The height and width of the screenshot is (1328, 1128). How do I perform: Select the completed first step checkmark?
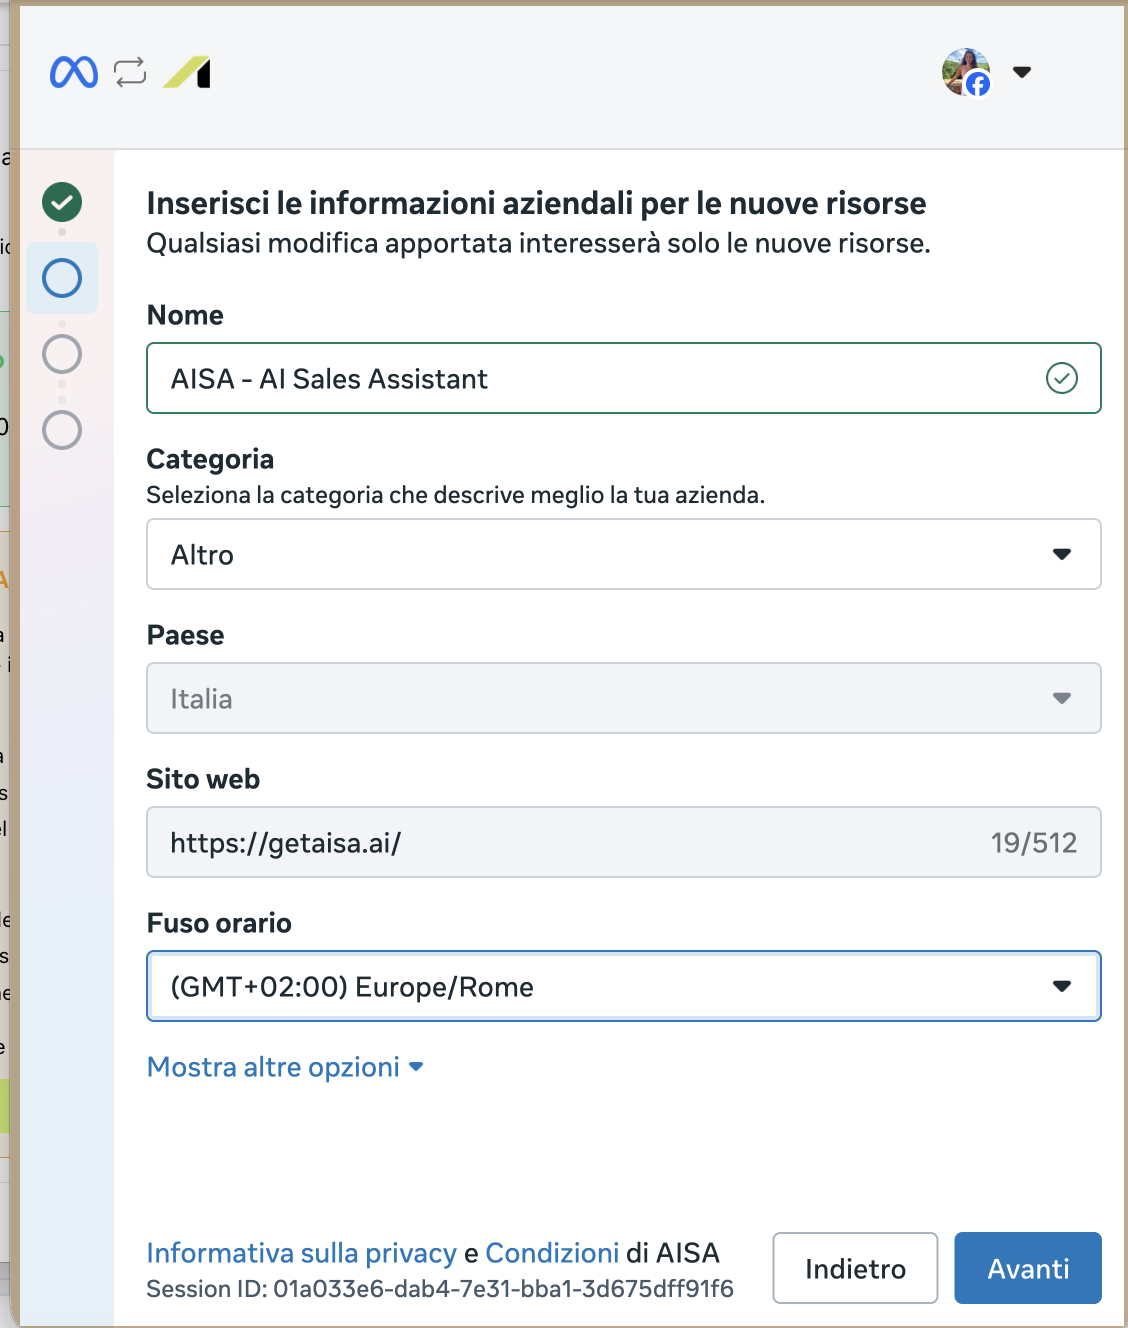[x=62, y=202]
